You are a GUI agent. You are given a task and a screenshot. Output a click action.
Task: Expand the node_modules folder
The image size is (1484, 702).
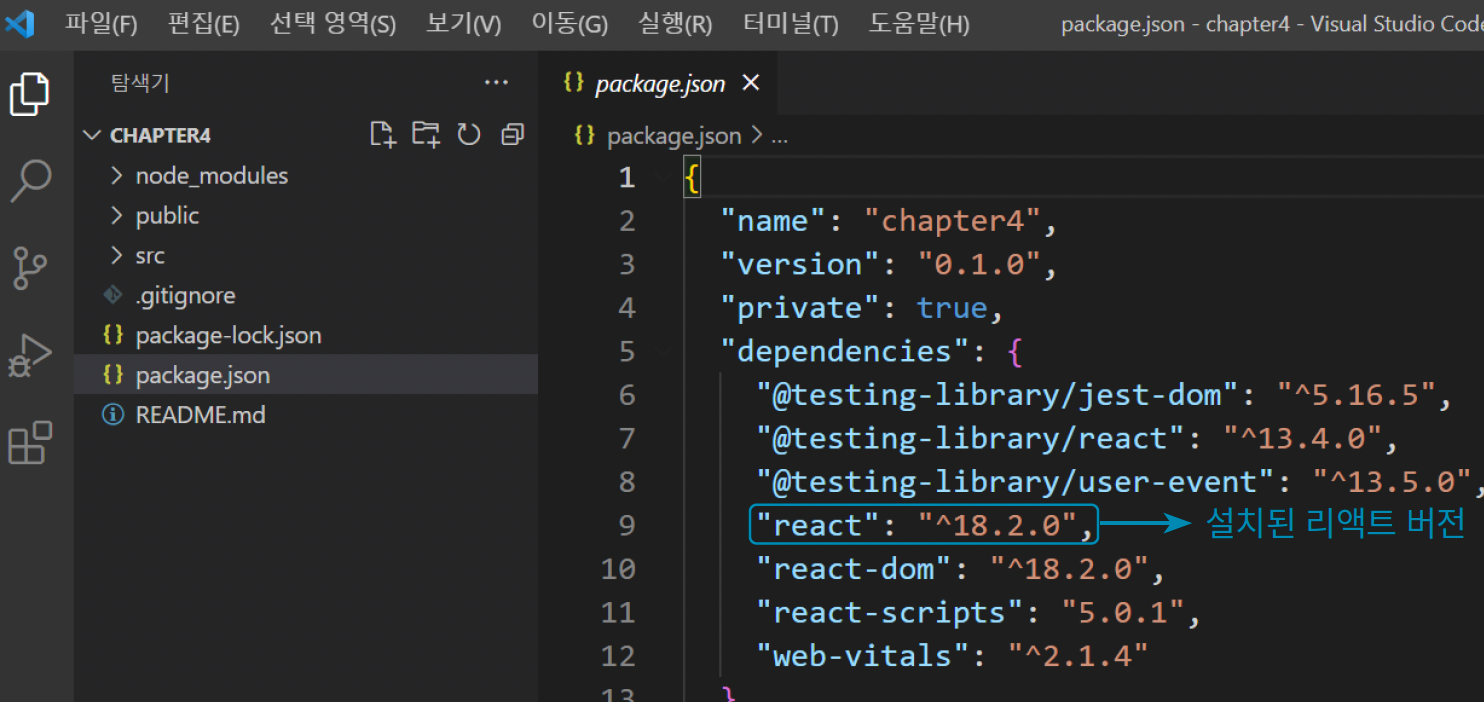(x=118, y=175)
